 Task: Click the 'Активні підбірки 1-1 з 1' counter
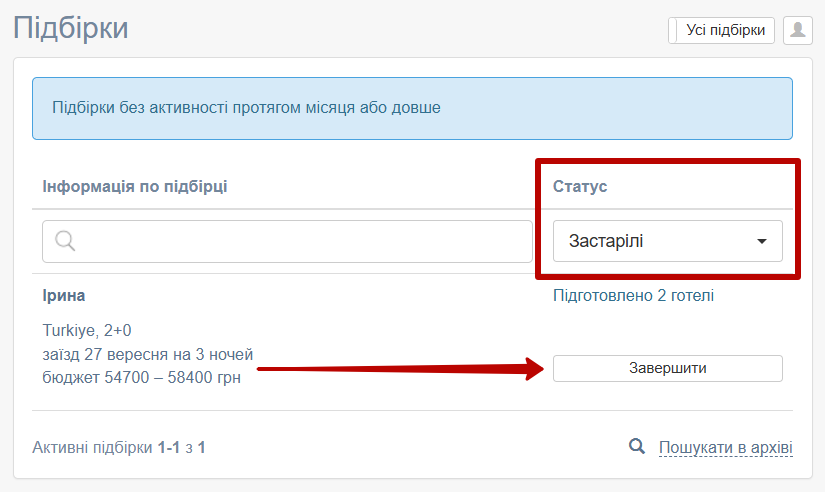point(118,447)
